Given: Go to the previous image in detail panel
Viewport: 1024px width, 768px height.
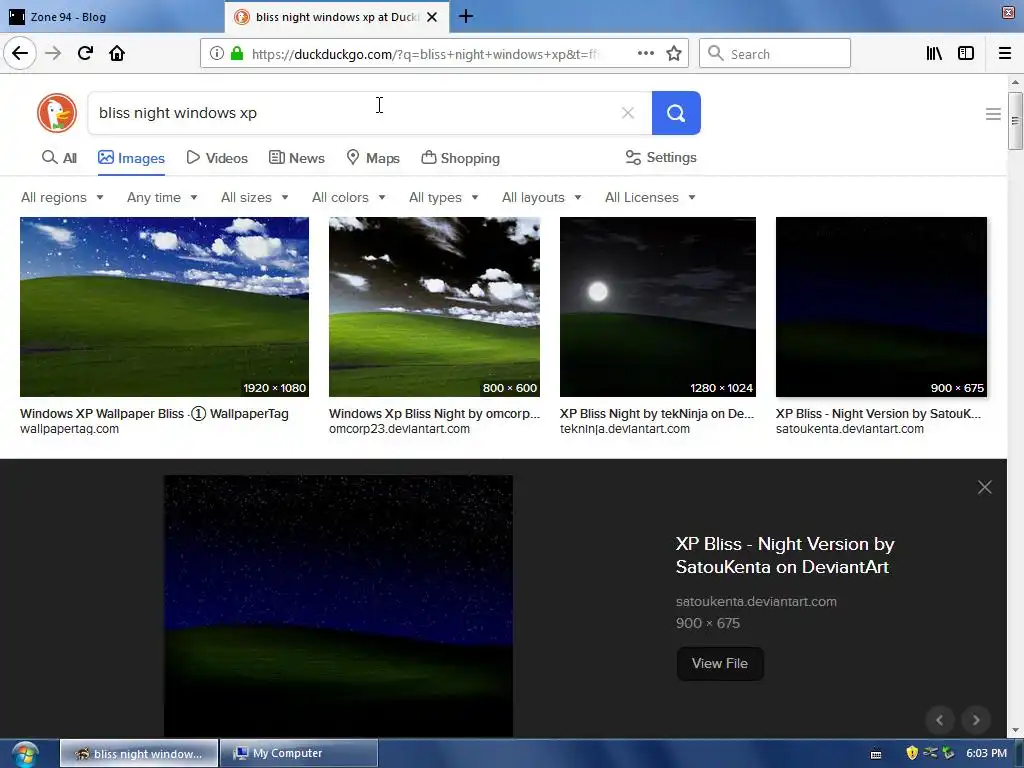Looking at the screenshot, I should coord(940,720).
